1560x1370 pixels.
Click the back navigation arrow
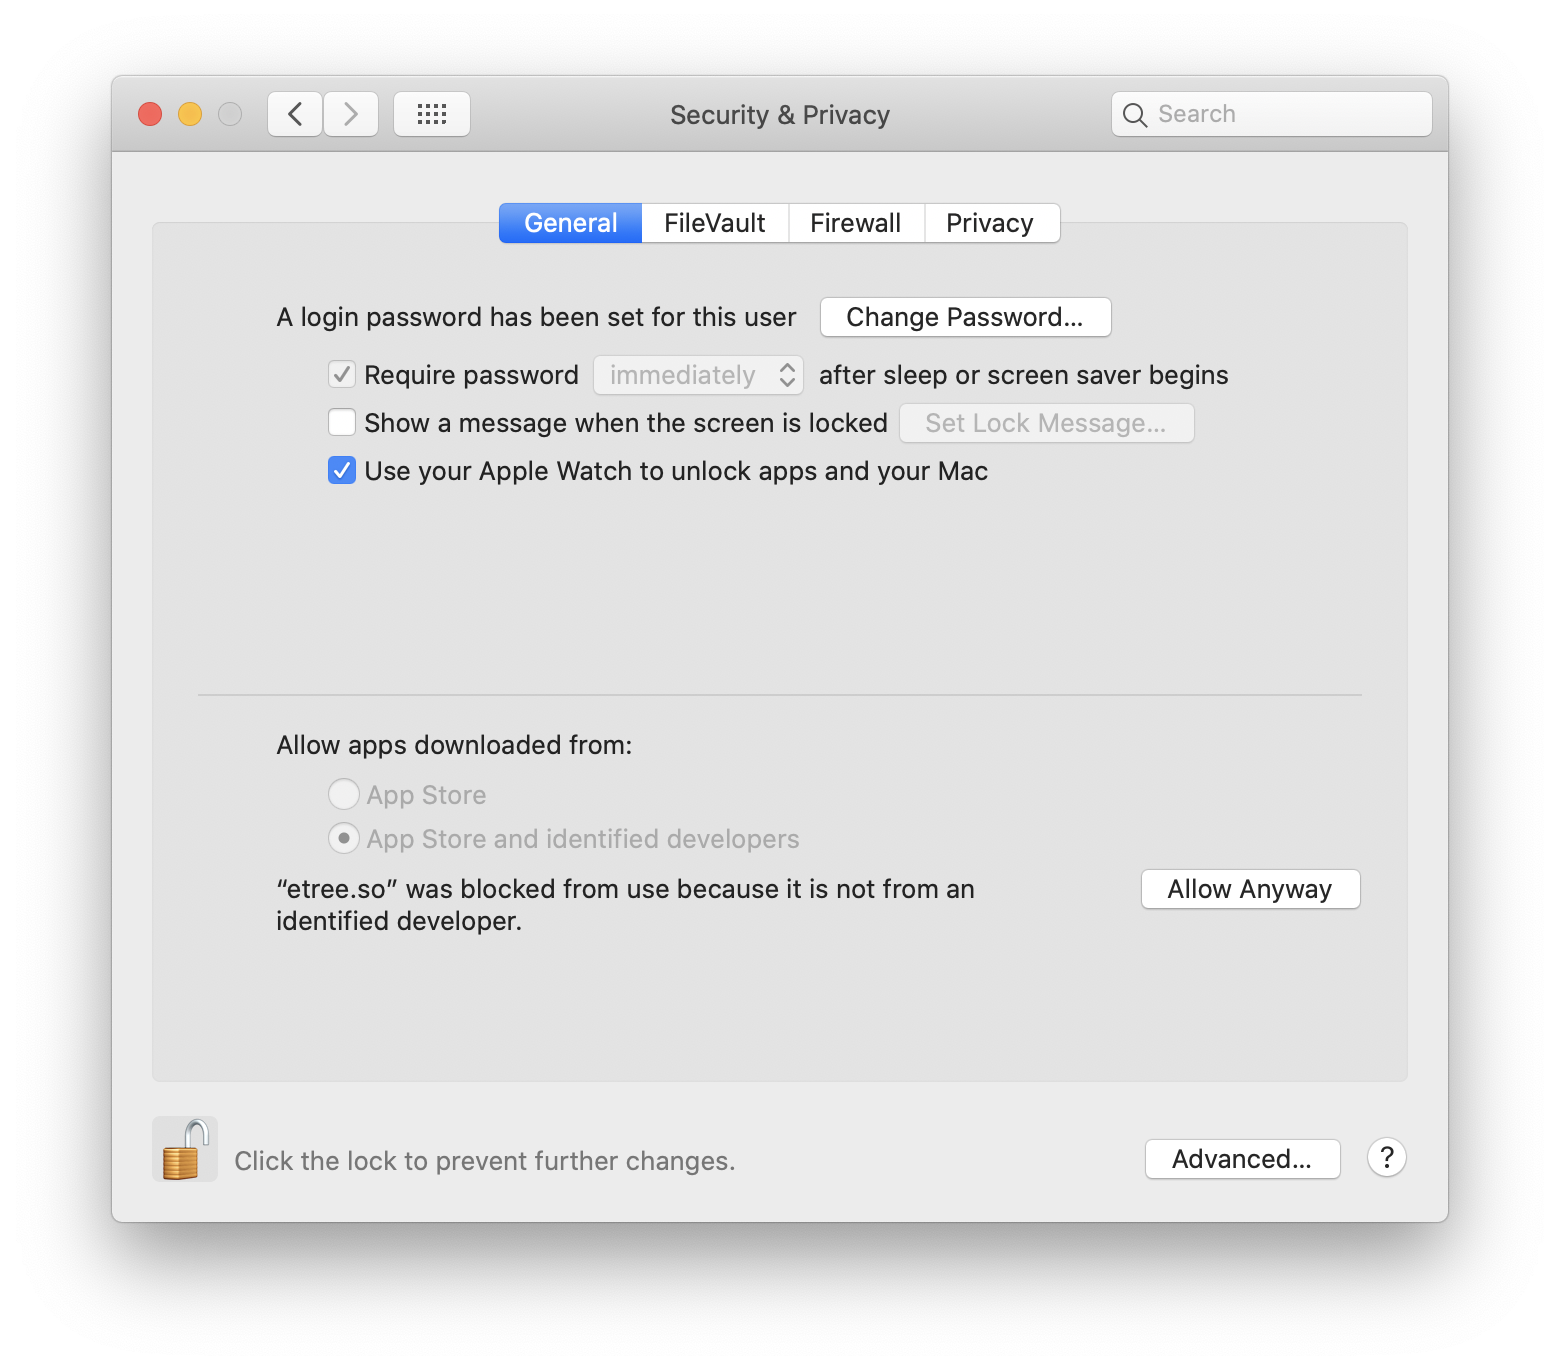pos(295,114)
